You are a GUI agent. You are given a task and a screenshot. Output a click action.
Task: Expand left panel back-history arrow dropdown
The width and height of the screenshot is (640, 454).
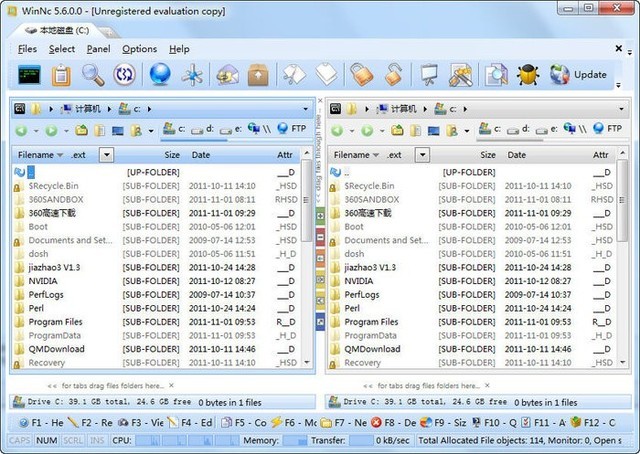[x=36, y=131]
